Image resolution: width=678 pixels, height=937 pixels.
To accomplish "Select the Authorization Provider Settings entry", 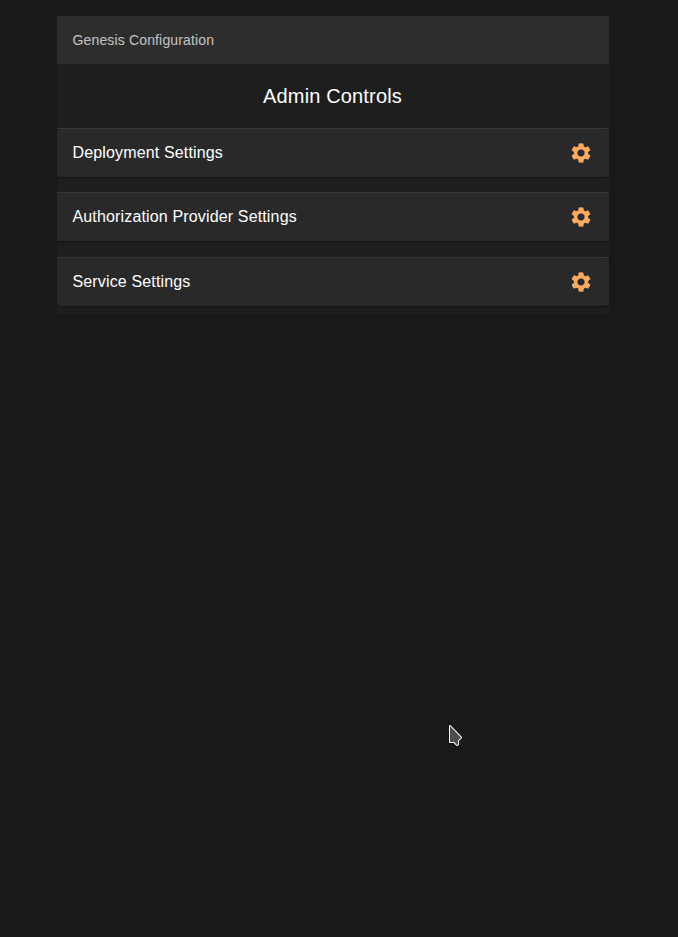I will point(184,217).
